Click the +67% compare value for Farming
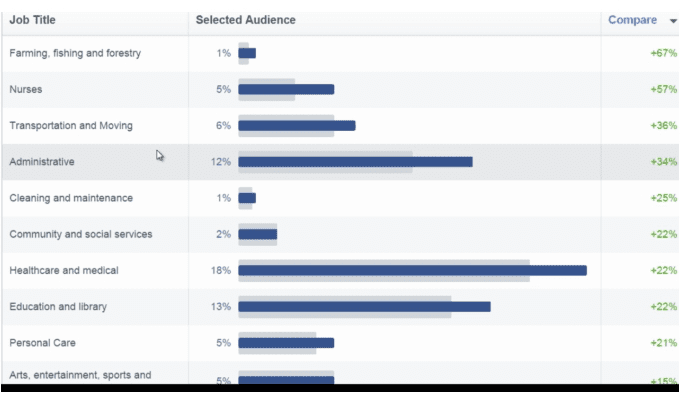Screen dimensions: 680x393 pos(664,53)
